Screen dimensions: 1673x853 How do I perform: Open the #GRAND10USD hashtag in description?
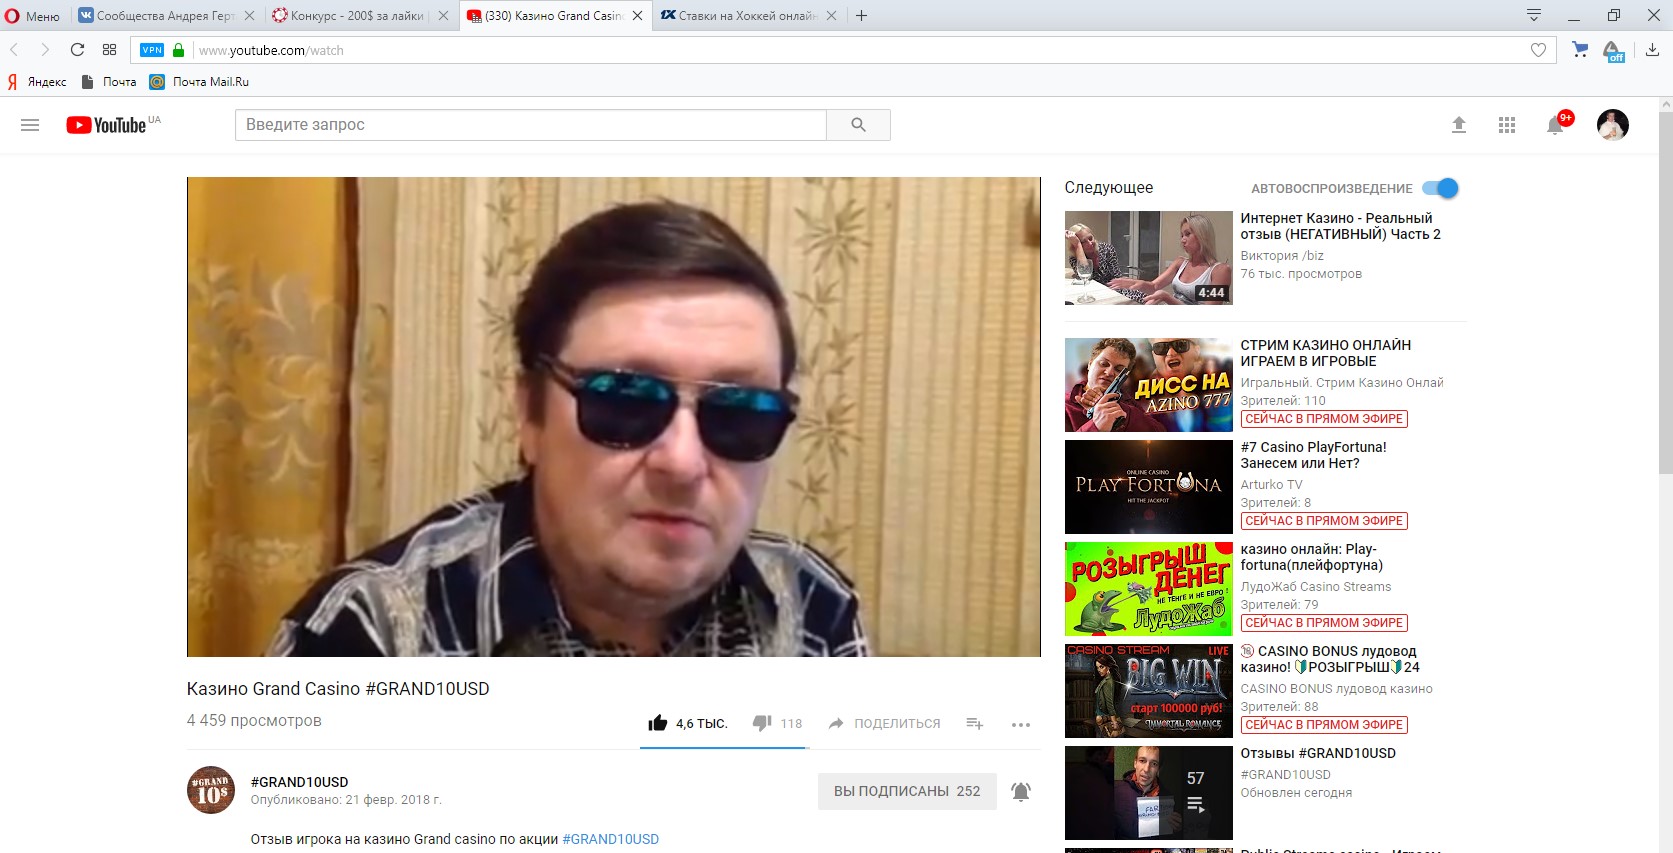[610, 839]
